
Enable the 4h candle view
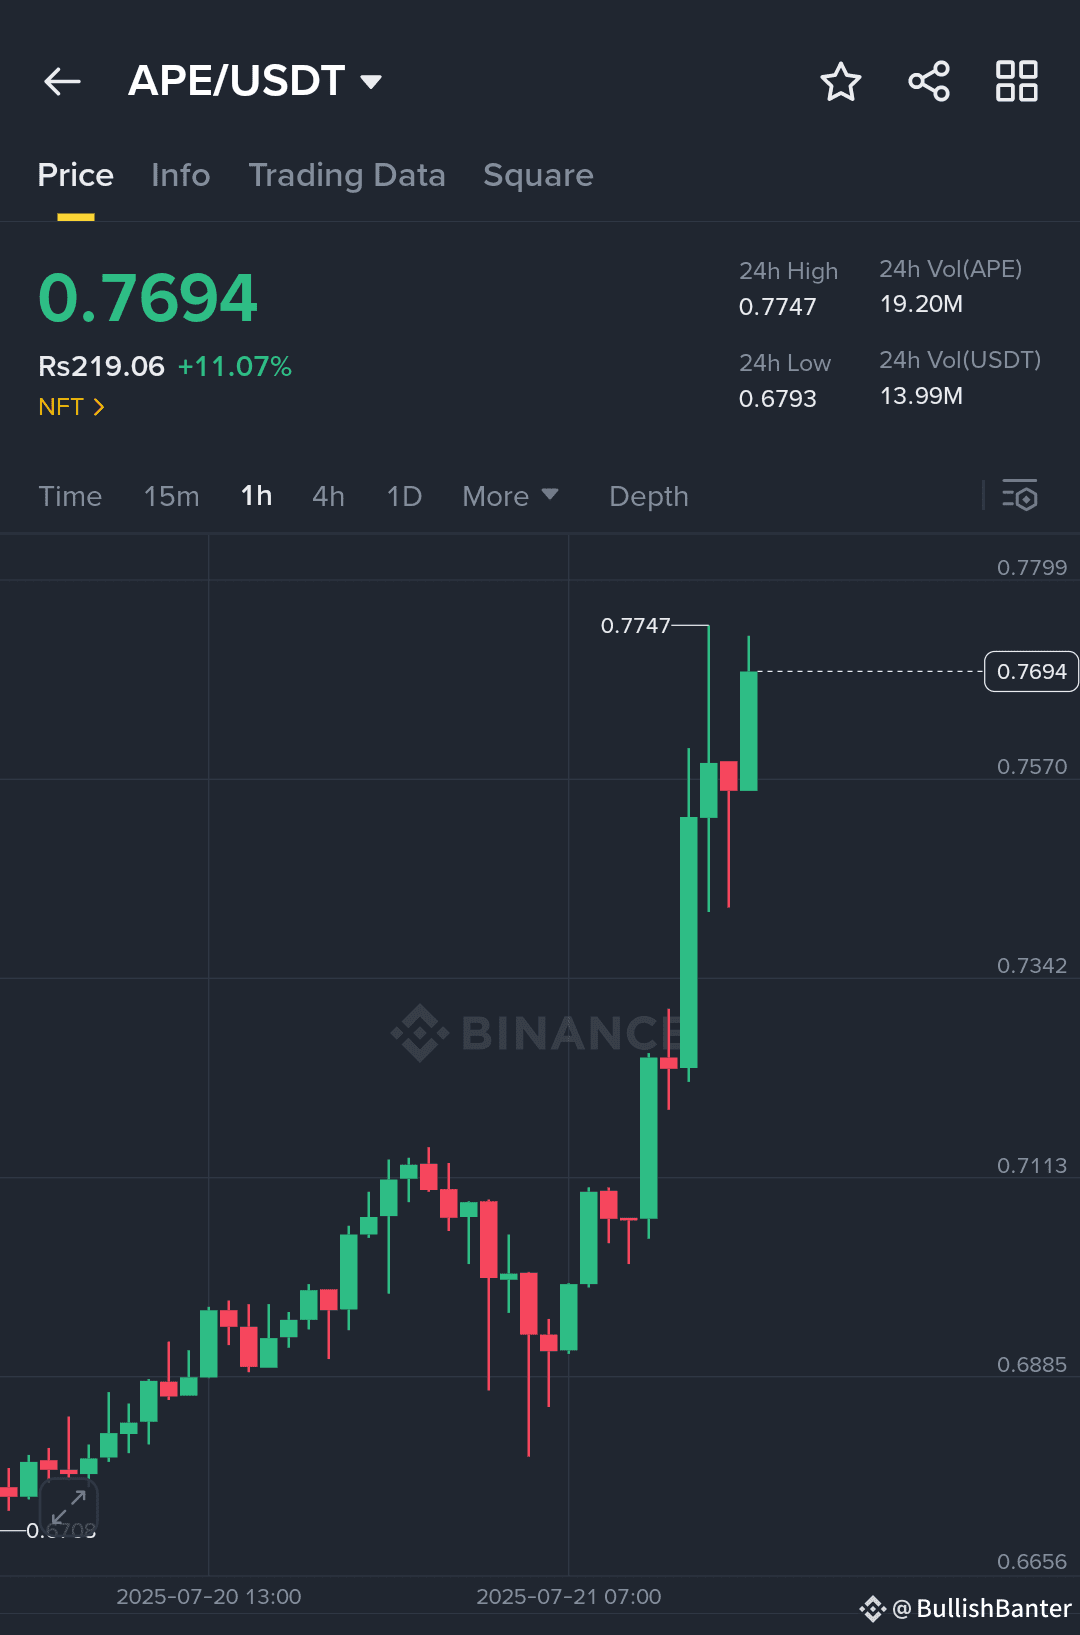pos(327,496)
